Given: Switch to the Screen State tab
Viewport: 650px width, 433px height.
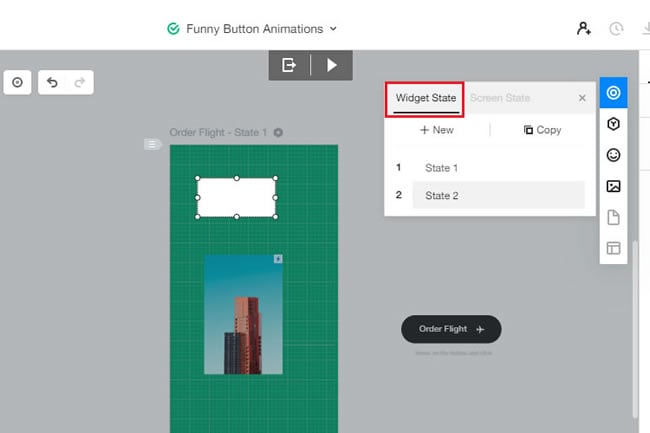Looking at the screenshot, I should tap(500, 98).
